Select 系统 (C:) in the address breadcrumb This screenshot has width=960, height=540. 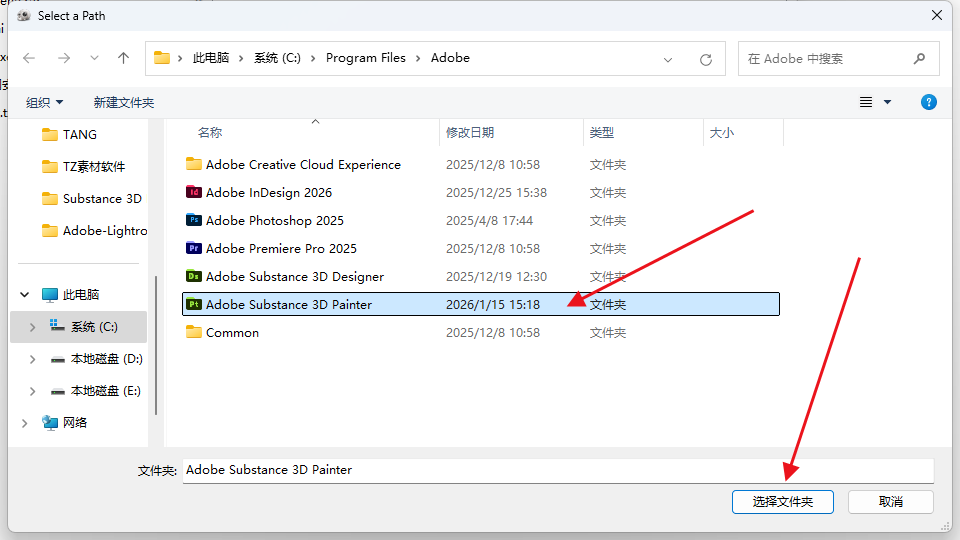pyautogui.click(x=277, y=58)
